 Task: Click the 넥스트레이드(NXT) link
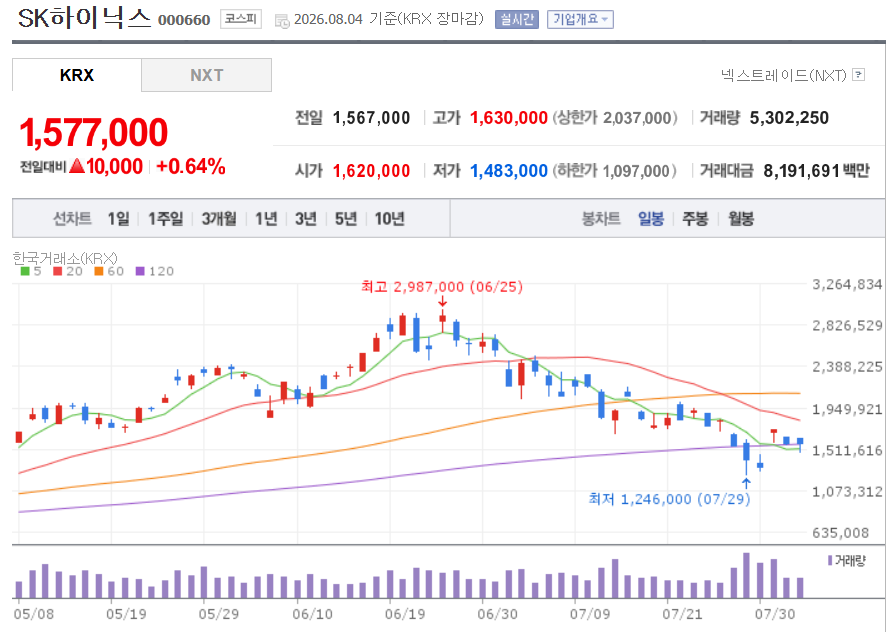784,75
